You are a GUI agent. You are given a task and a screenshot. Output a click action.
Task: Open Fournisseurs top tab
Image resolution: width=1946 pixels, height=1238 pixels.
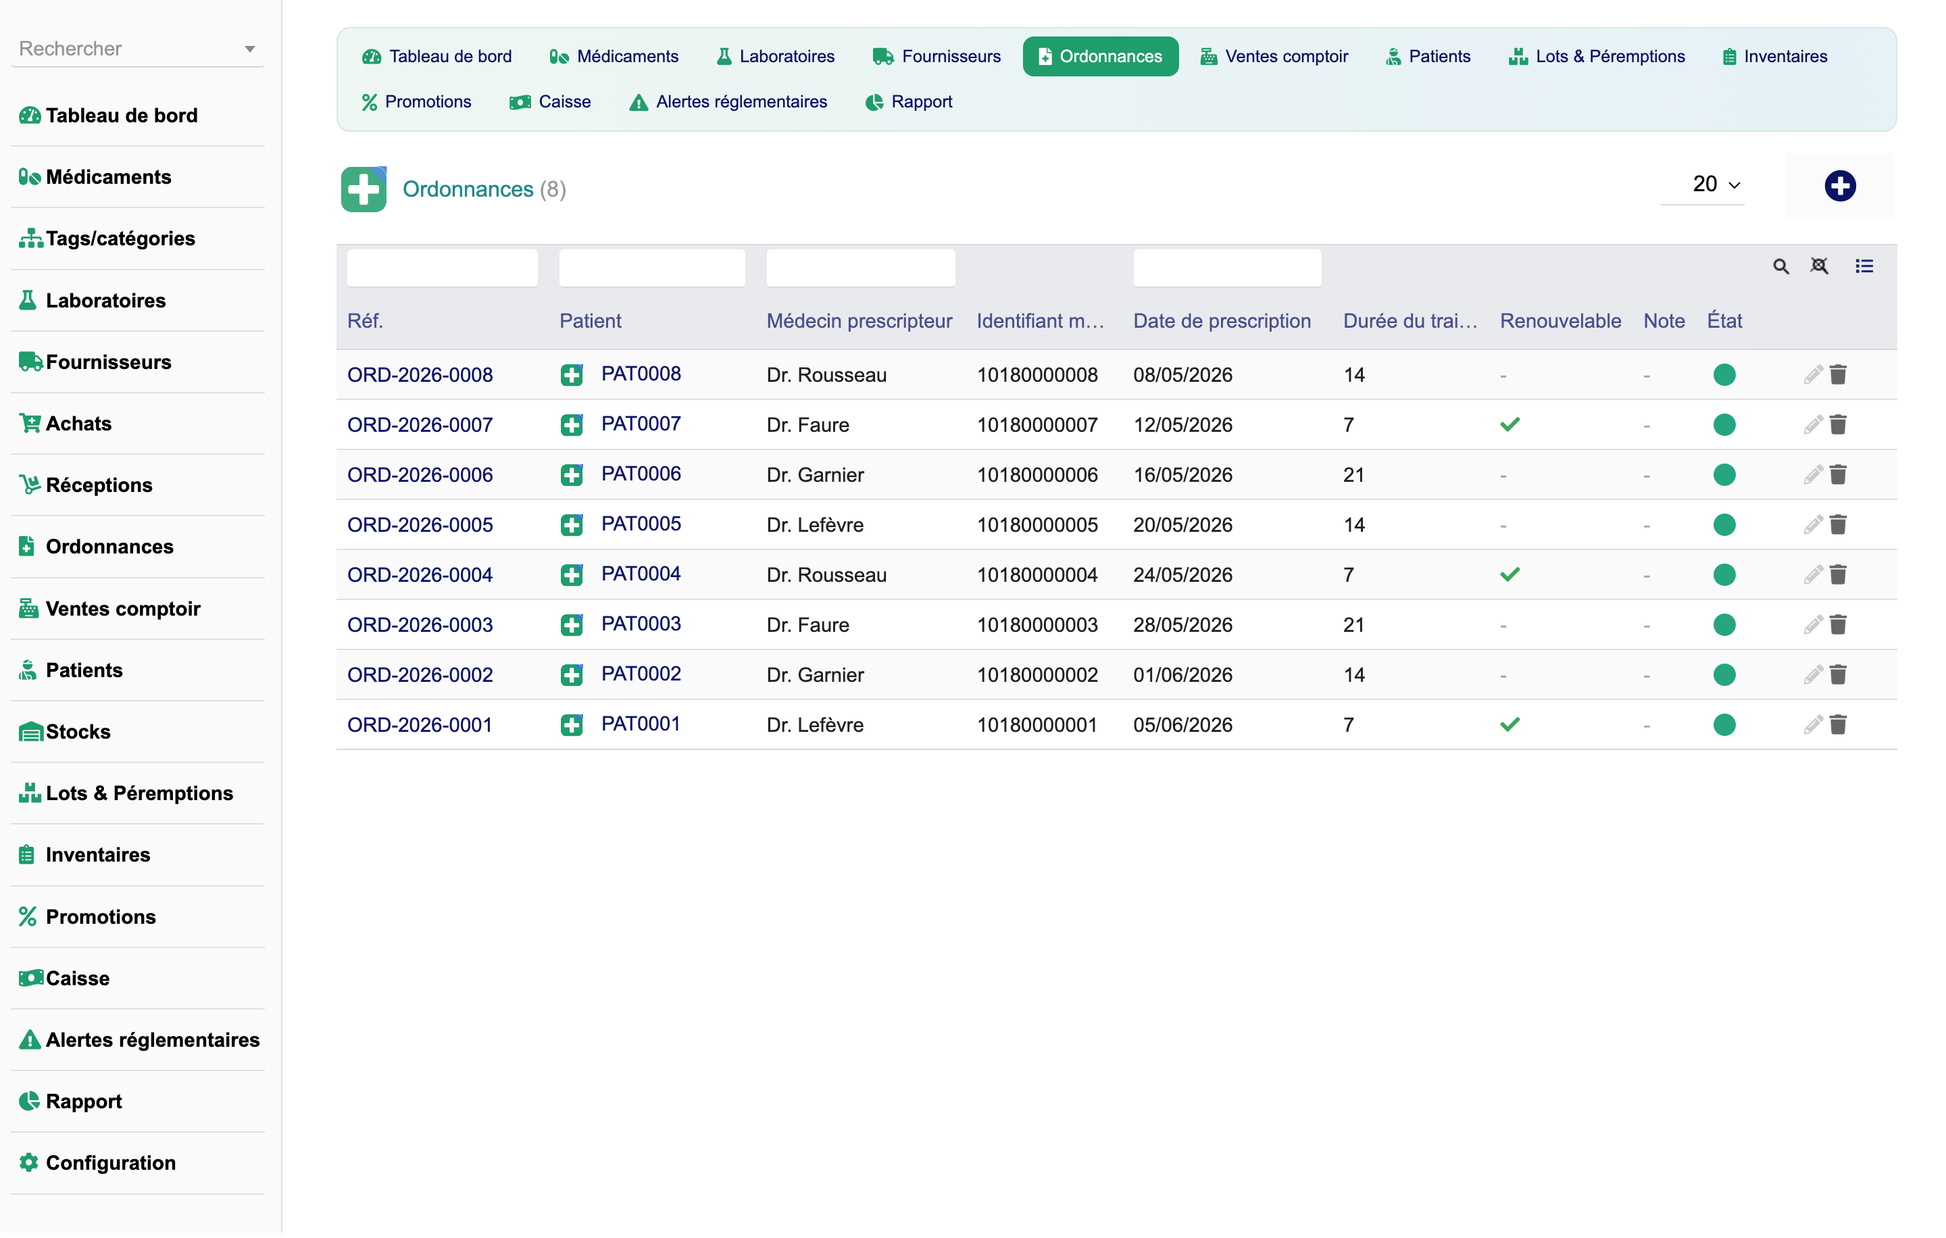937,56
